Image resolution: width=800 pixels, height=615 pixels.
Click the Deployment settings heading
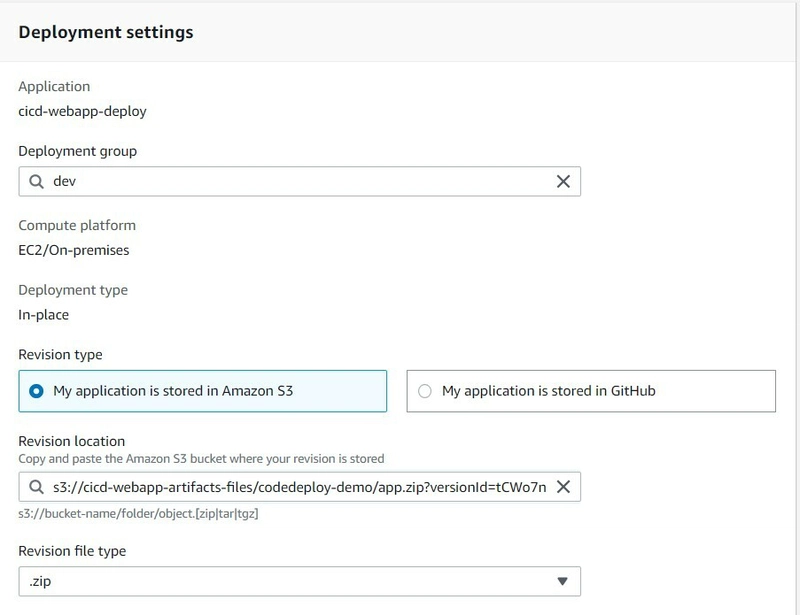106,32
